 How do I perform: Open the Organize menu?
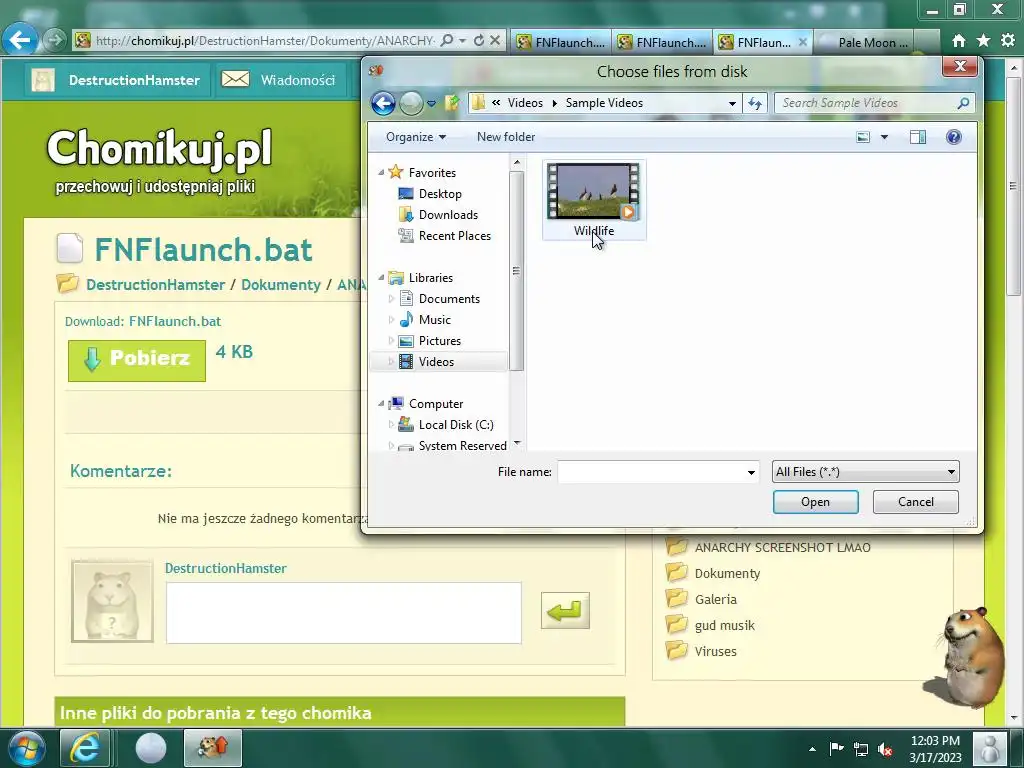coord(416,137)
